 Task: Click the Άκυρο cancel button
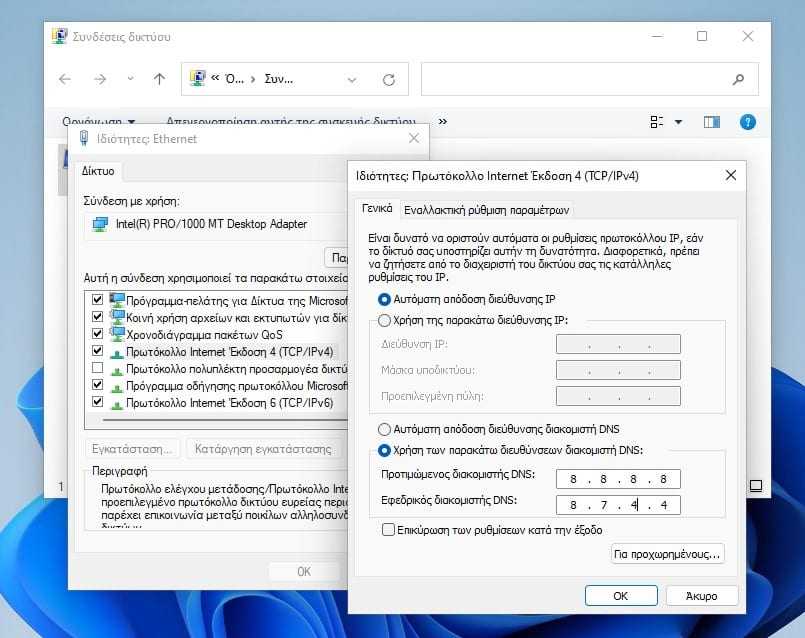(x=702, y=596)
